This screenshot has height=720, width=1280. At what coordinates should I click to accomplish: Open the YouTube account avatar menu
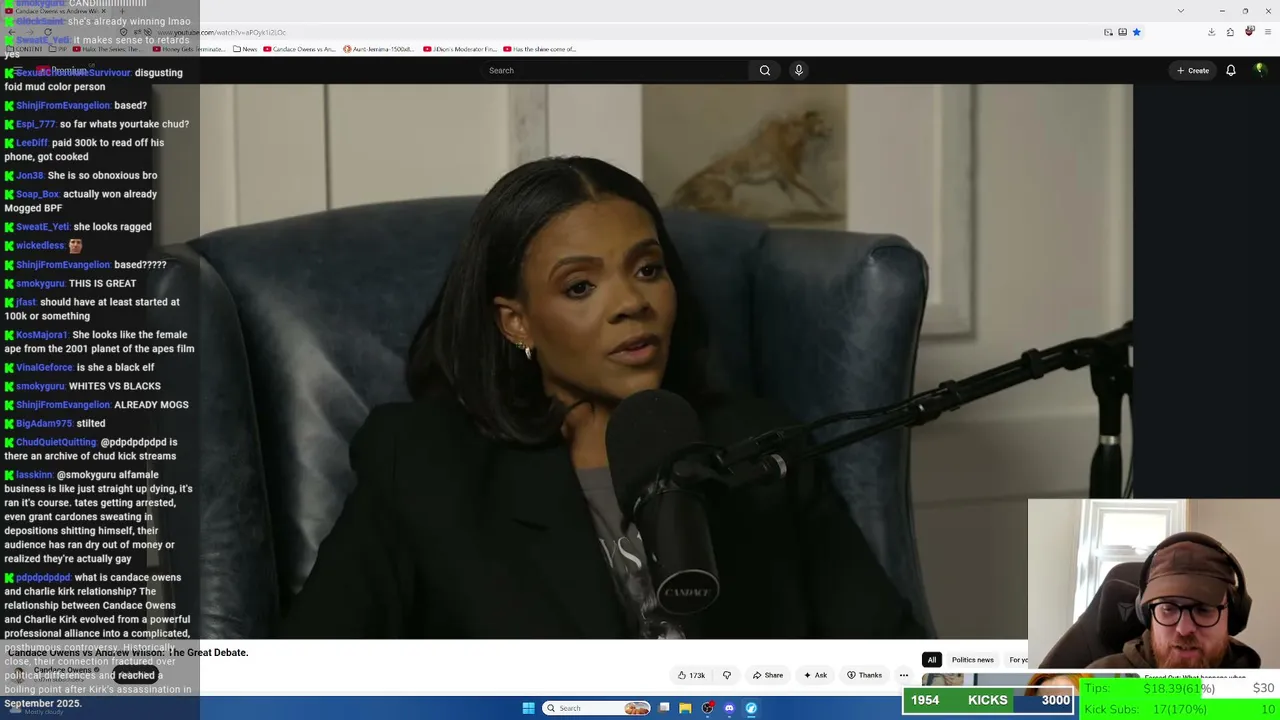(1260, 69)
